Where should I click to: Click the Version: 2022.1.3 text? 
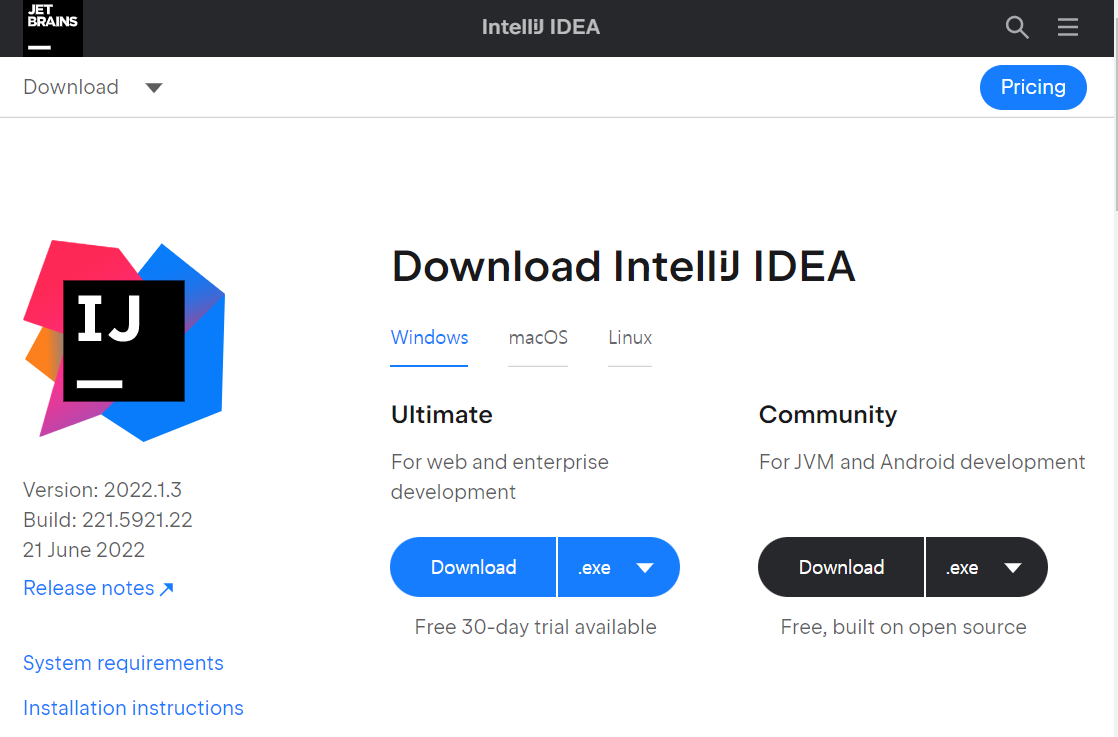(x=103, y=490)
